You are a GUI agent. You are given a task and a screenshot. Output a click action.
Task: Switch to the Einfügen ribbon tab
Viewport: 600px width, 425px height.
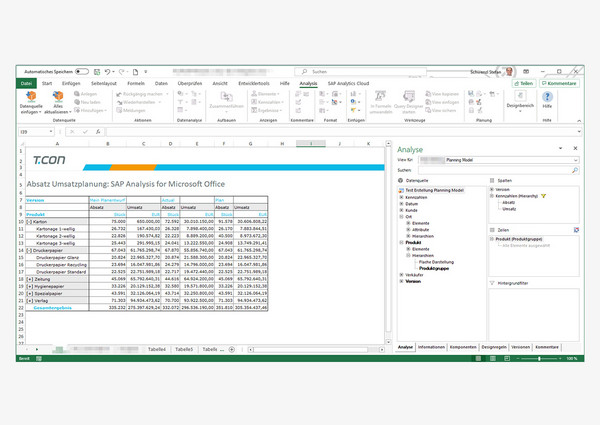point(71,83)
